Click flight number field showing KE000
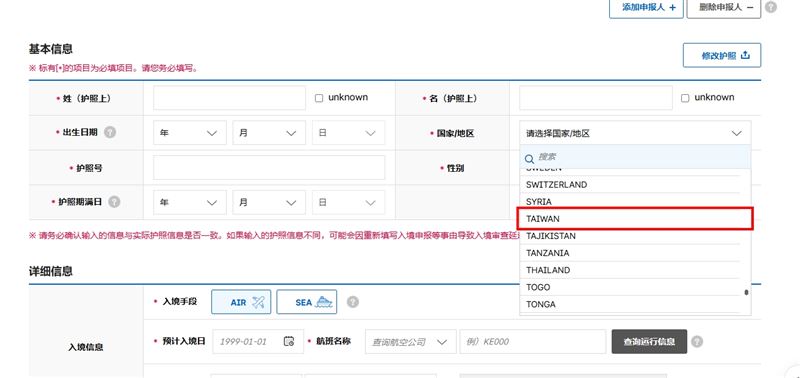The height and width of the screenshot is (378, 800). pyautogui.click(x=533, y=342)
